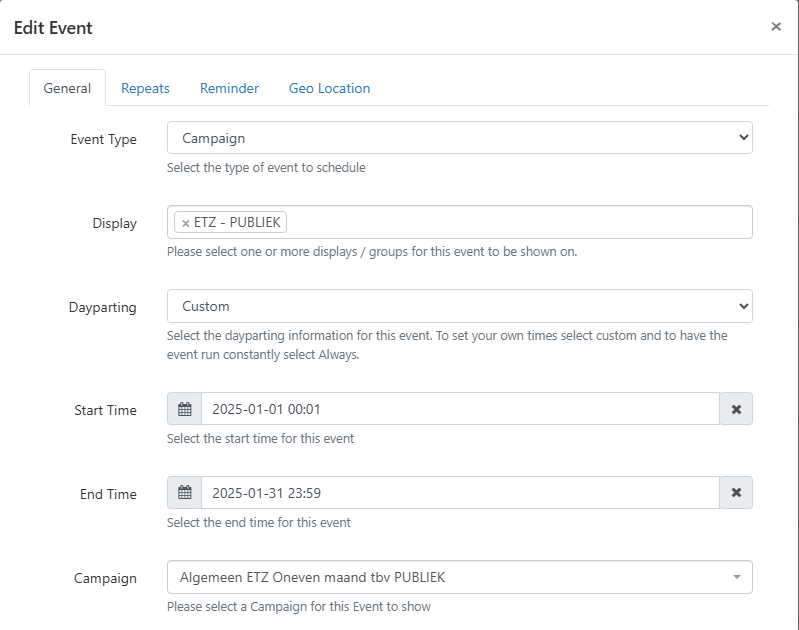Viewport: 799px width, 630px height.
Task: Select the General tab
Action: tap(67, 88)
